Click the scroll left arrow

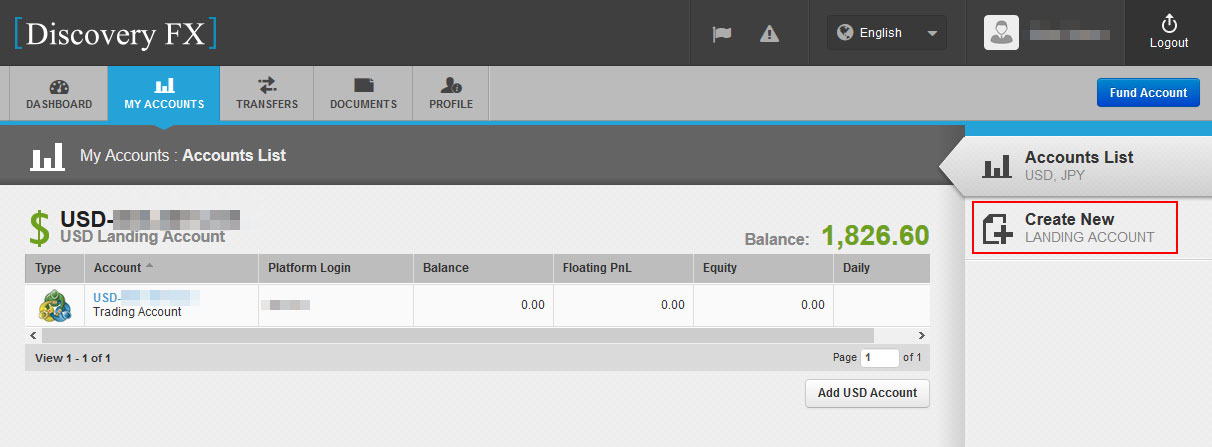32,336
